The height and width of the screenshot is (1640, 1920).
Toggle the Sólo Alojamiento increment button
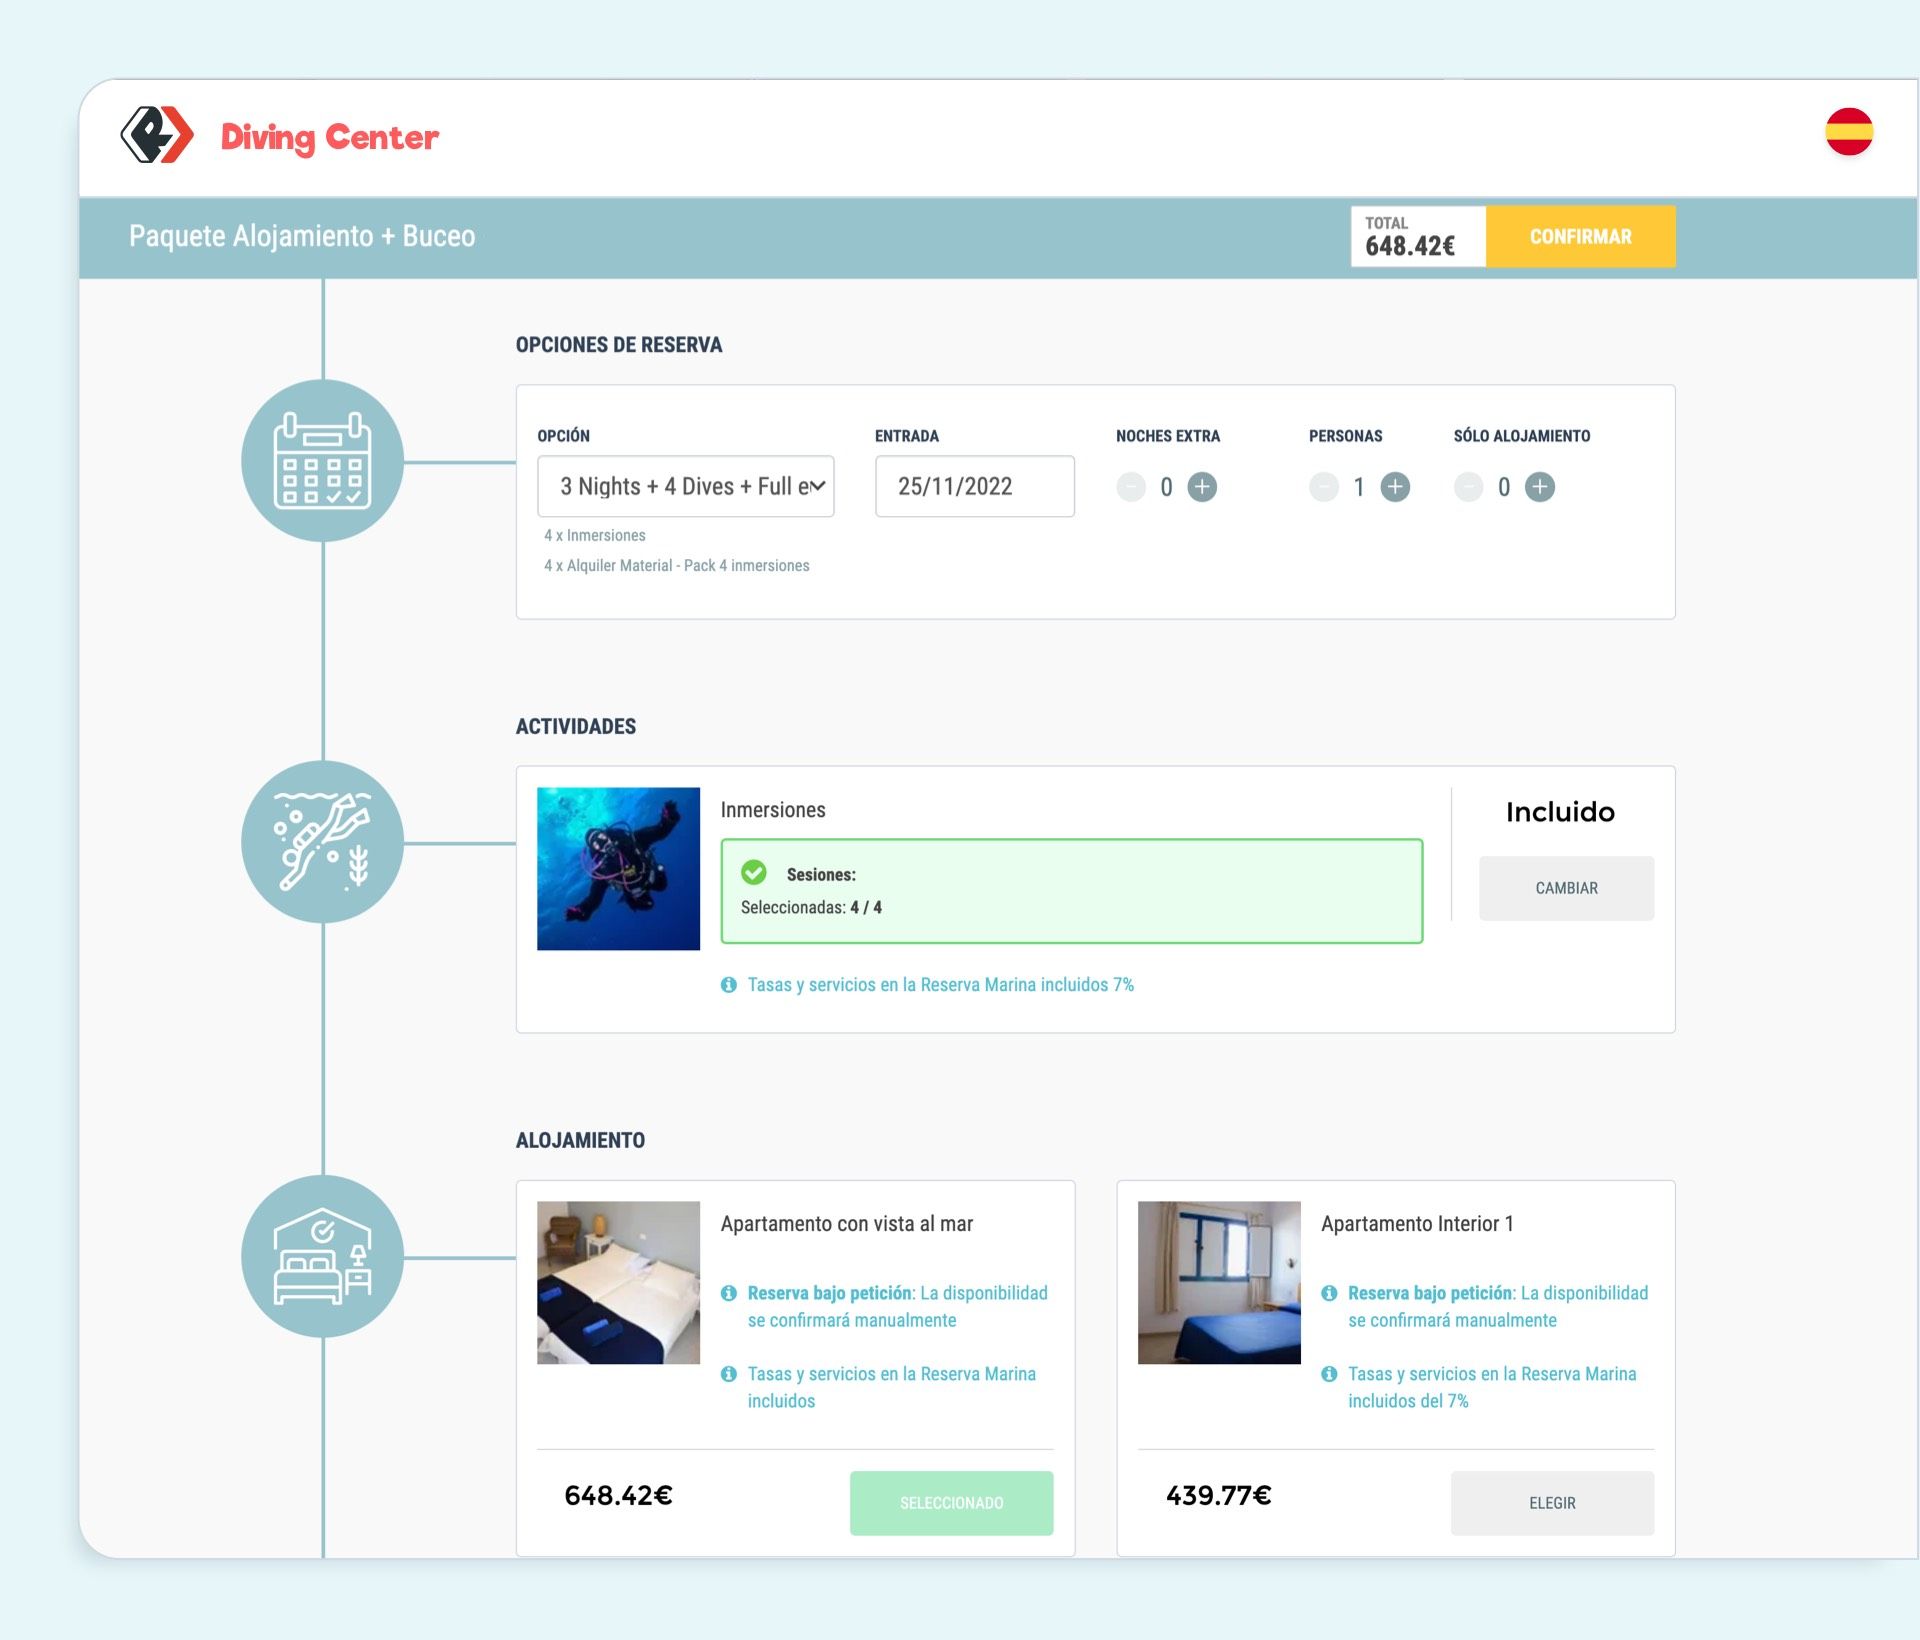click(x=1539, y=485)
